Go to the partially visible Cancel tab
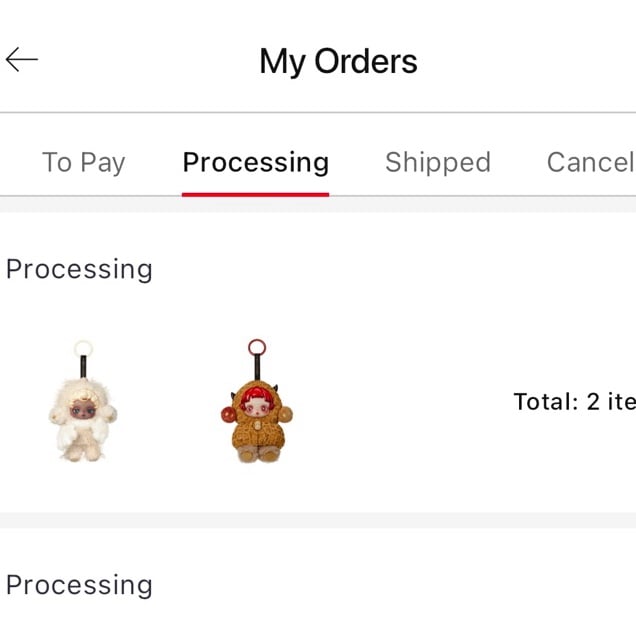Screen dimensions: 636x636 click(x=590, y=162)
